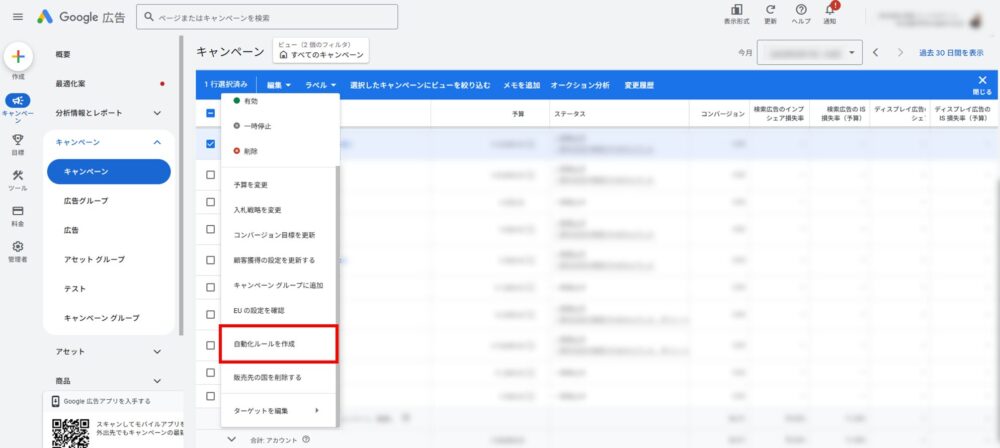Expand the 分析情報とレポート section

pos(157,113)
